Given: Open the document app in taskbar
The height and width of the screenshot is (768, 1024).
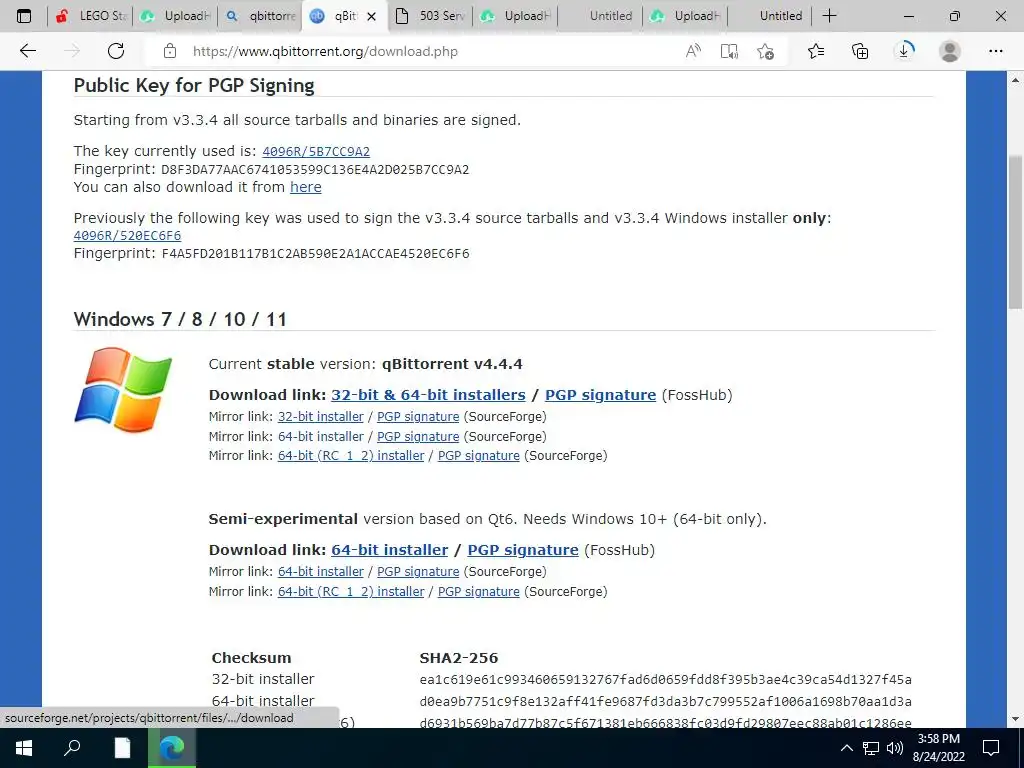Looking at the screenshot, I should coord(122,748).
